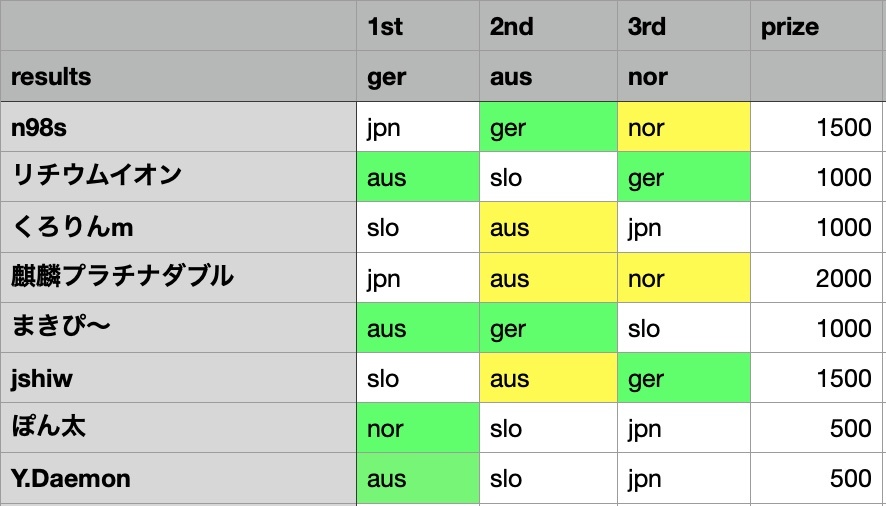886x506 pixels.
Task: Click the prize column header
Action: [x=816, y=26]
